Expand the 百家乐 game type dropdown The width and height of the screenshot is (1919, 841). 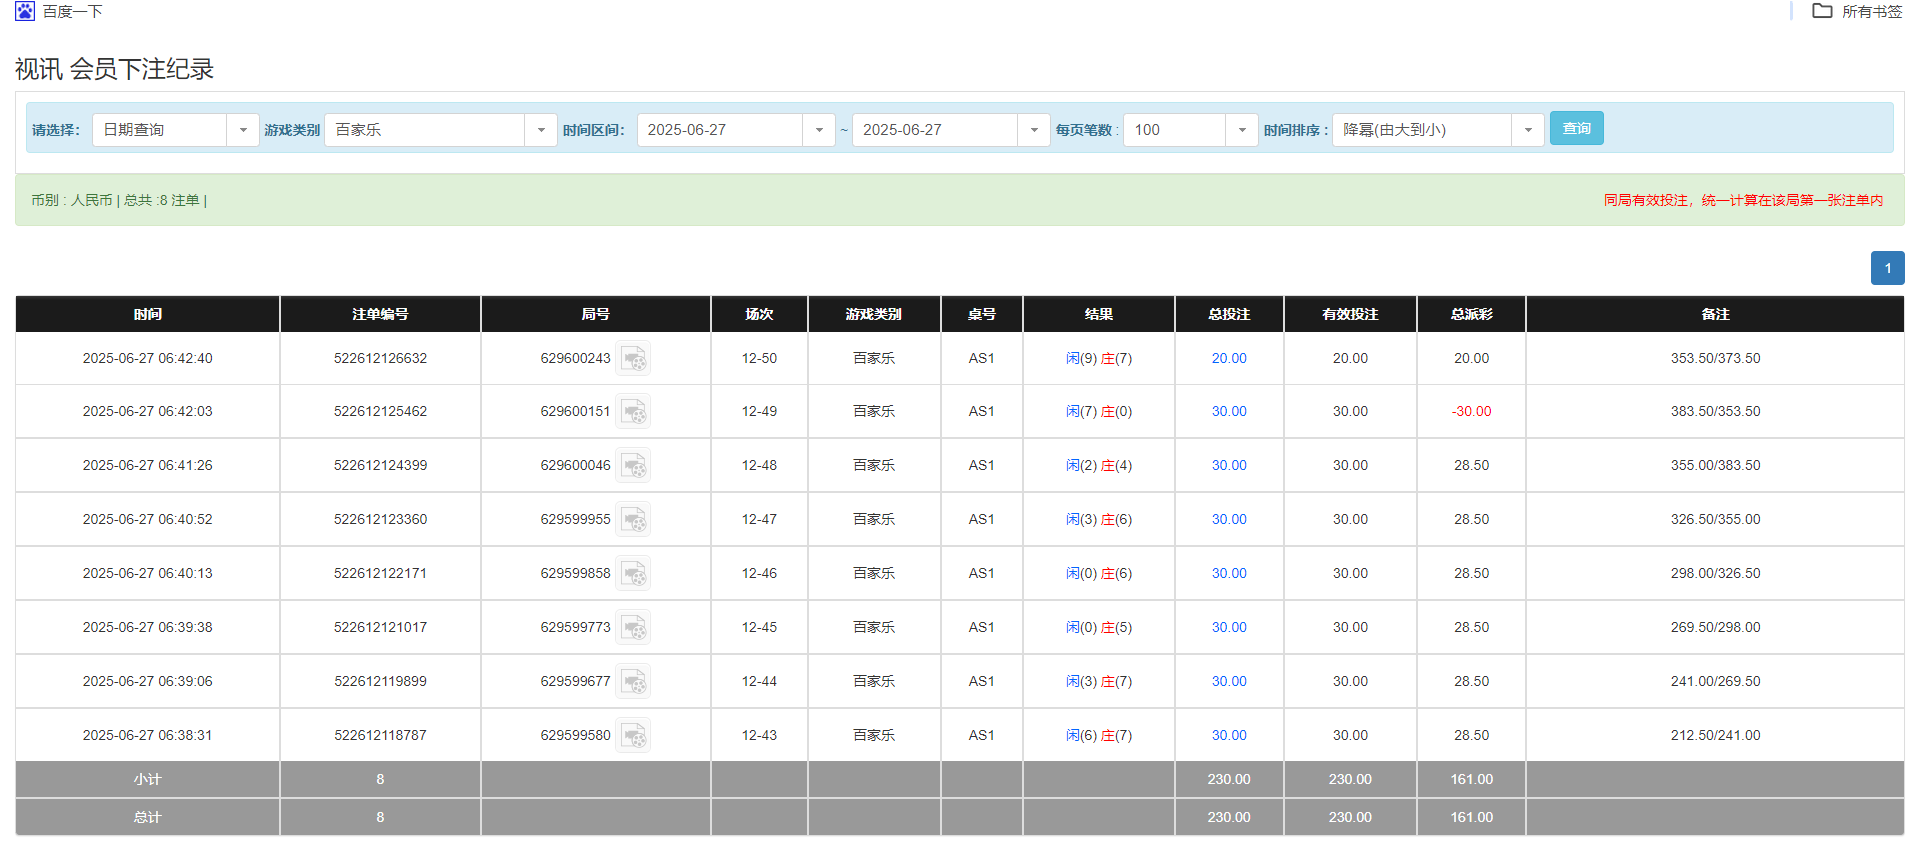click(x=541, y=130)
